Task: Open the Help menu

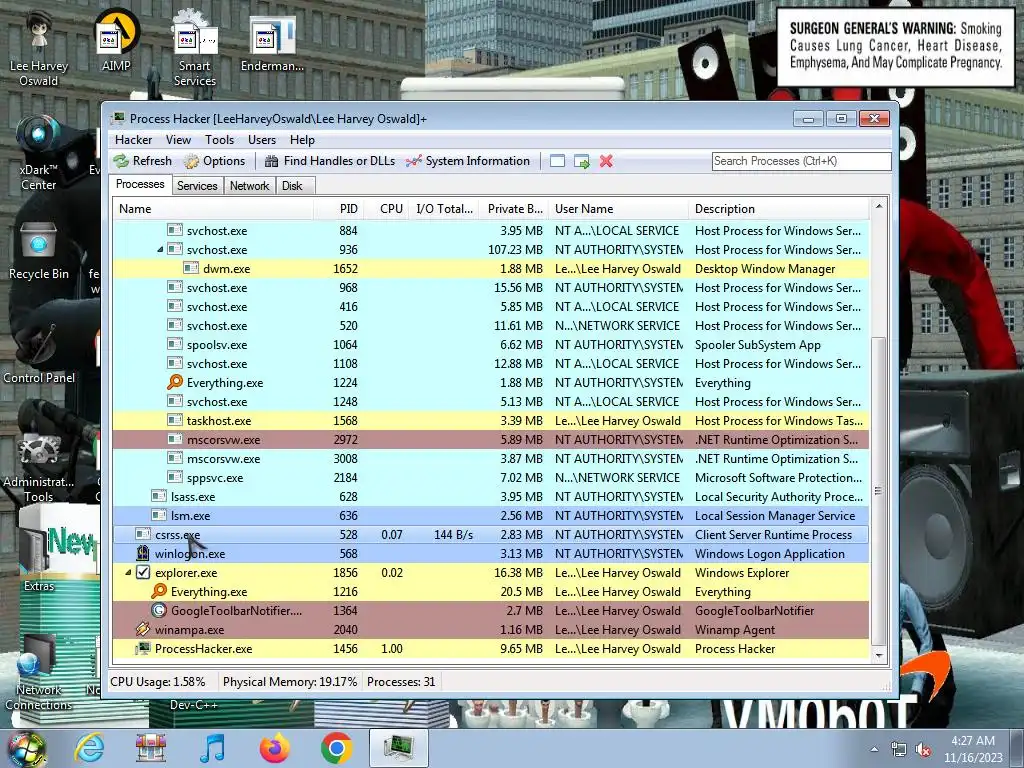Action: 302,140
